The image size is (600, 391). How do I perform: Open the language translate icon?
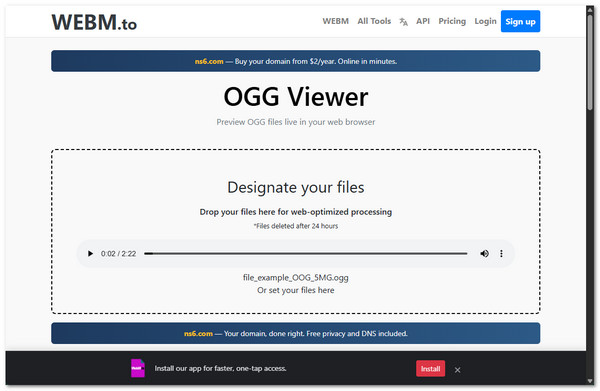pyautogui.click(x=403, y=22)
